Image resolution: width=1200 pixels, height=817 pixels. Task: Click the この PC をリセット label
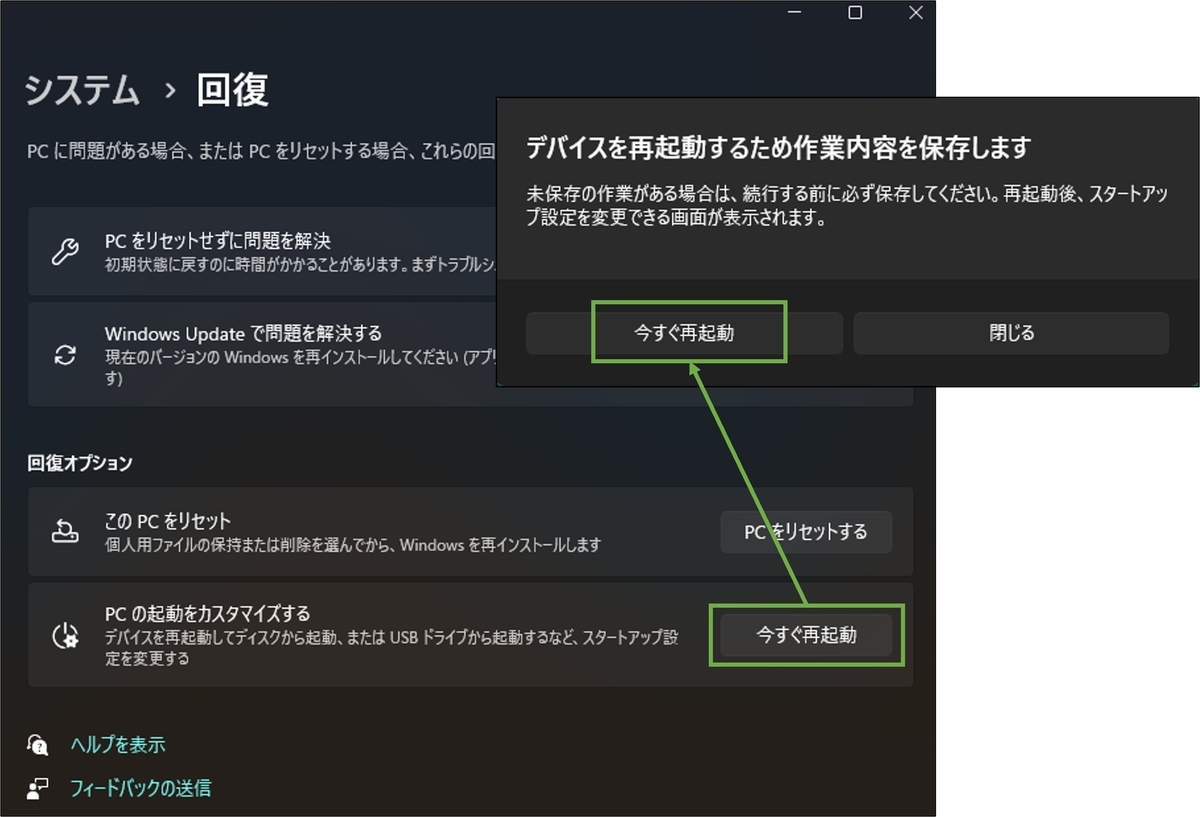tap(168, 521)
